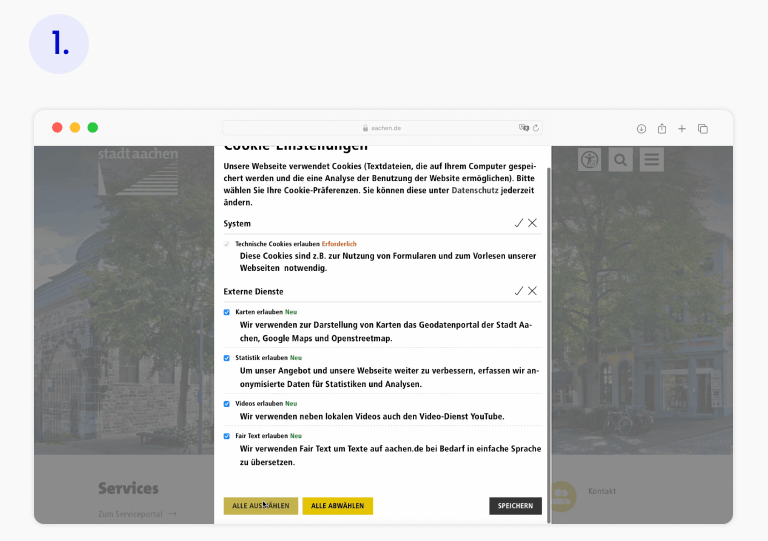
Task: Open the hamburger menu icon
Action: tap(652, 160)
